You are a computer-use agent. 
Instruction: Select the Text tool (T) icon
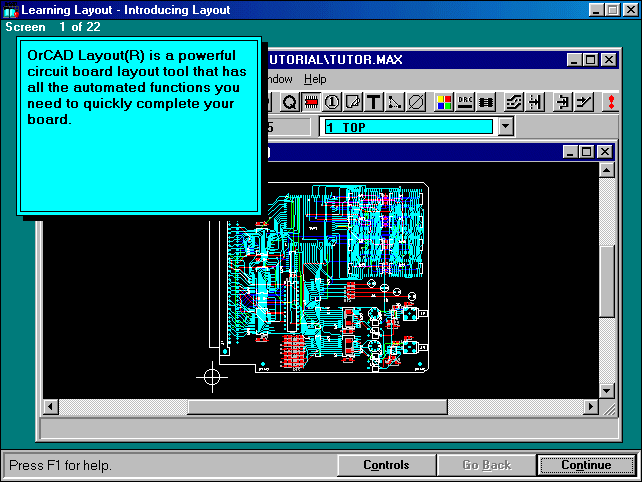click(x=373, y=102)
